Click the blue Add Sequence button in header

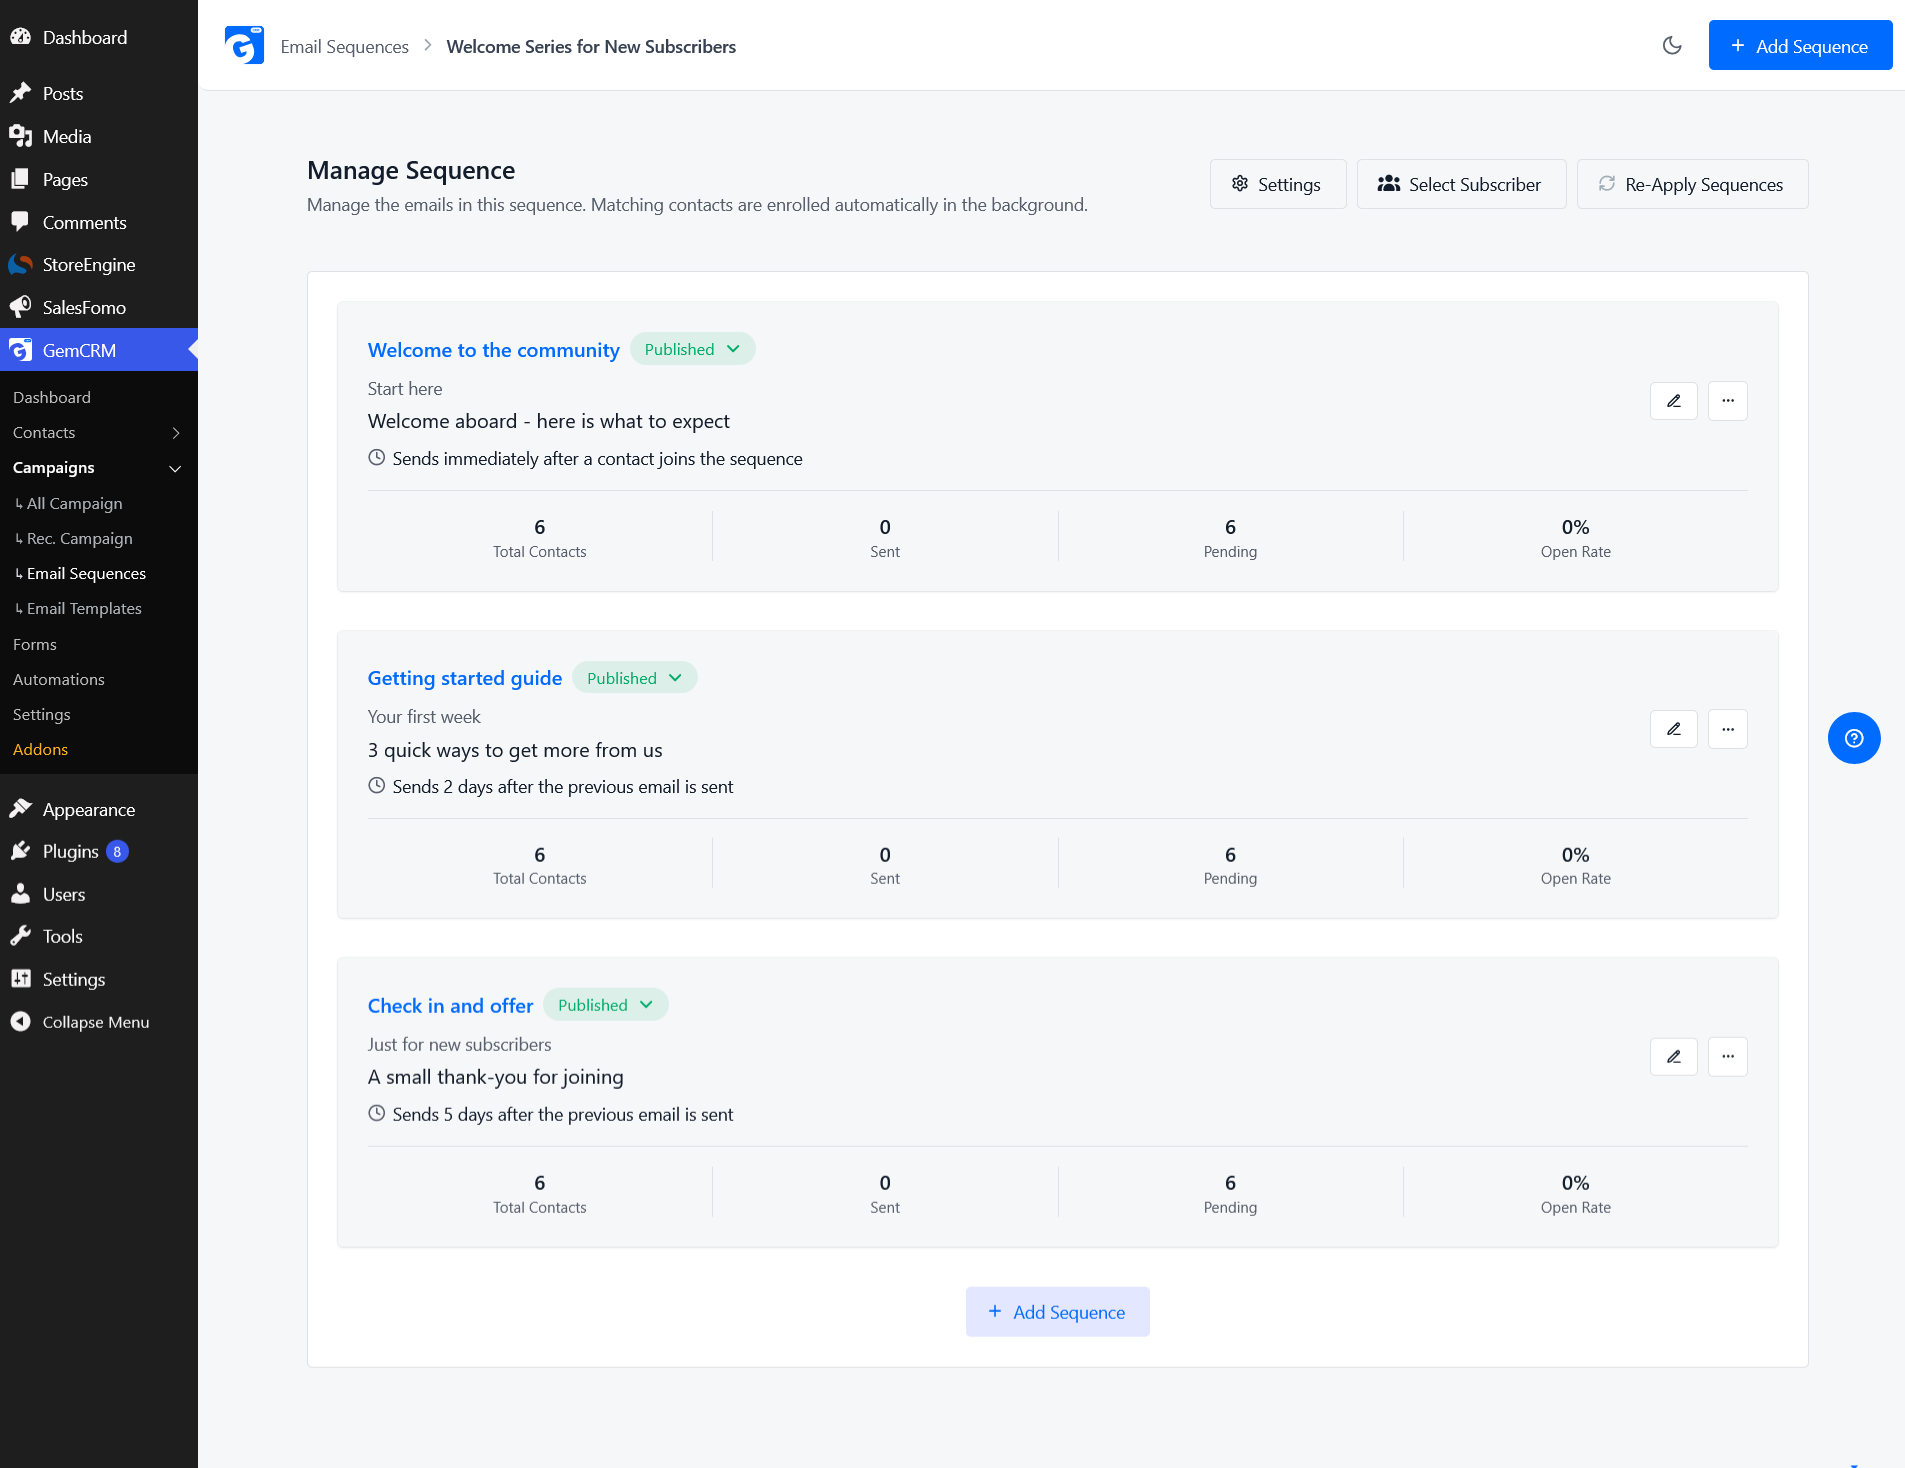[1800, 46]
